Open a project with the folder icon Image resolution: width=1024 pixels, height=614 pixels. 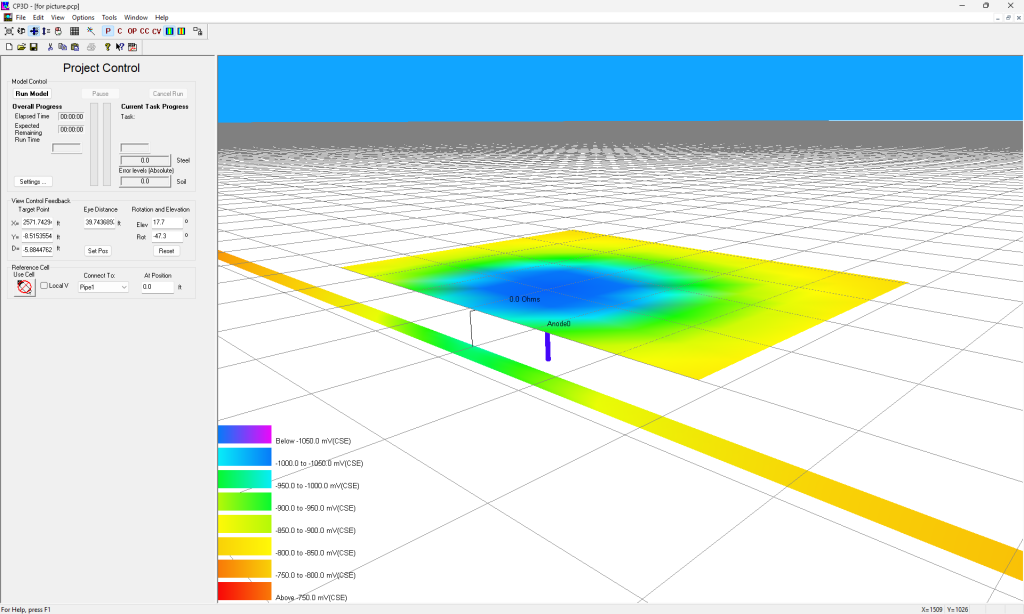coord(21,47)
